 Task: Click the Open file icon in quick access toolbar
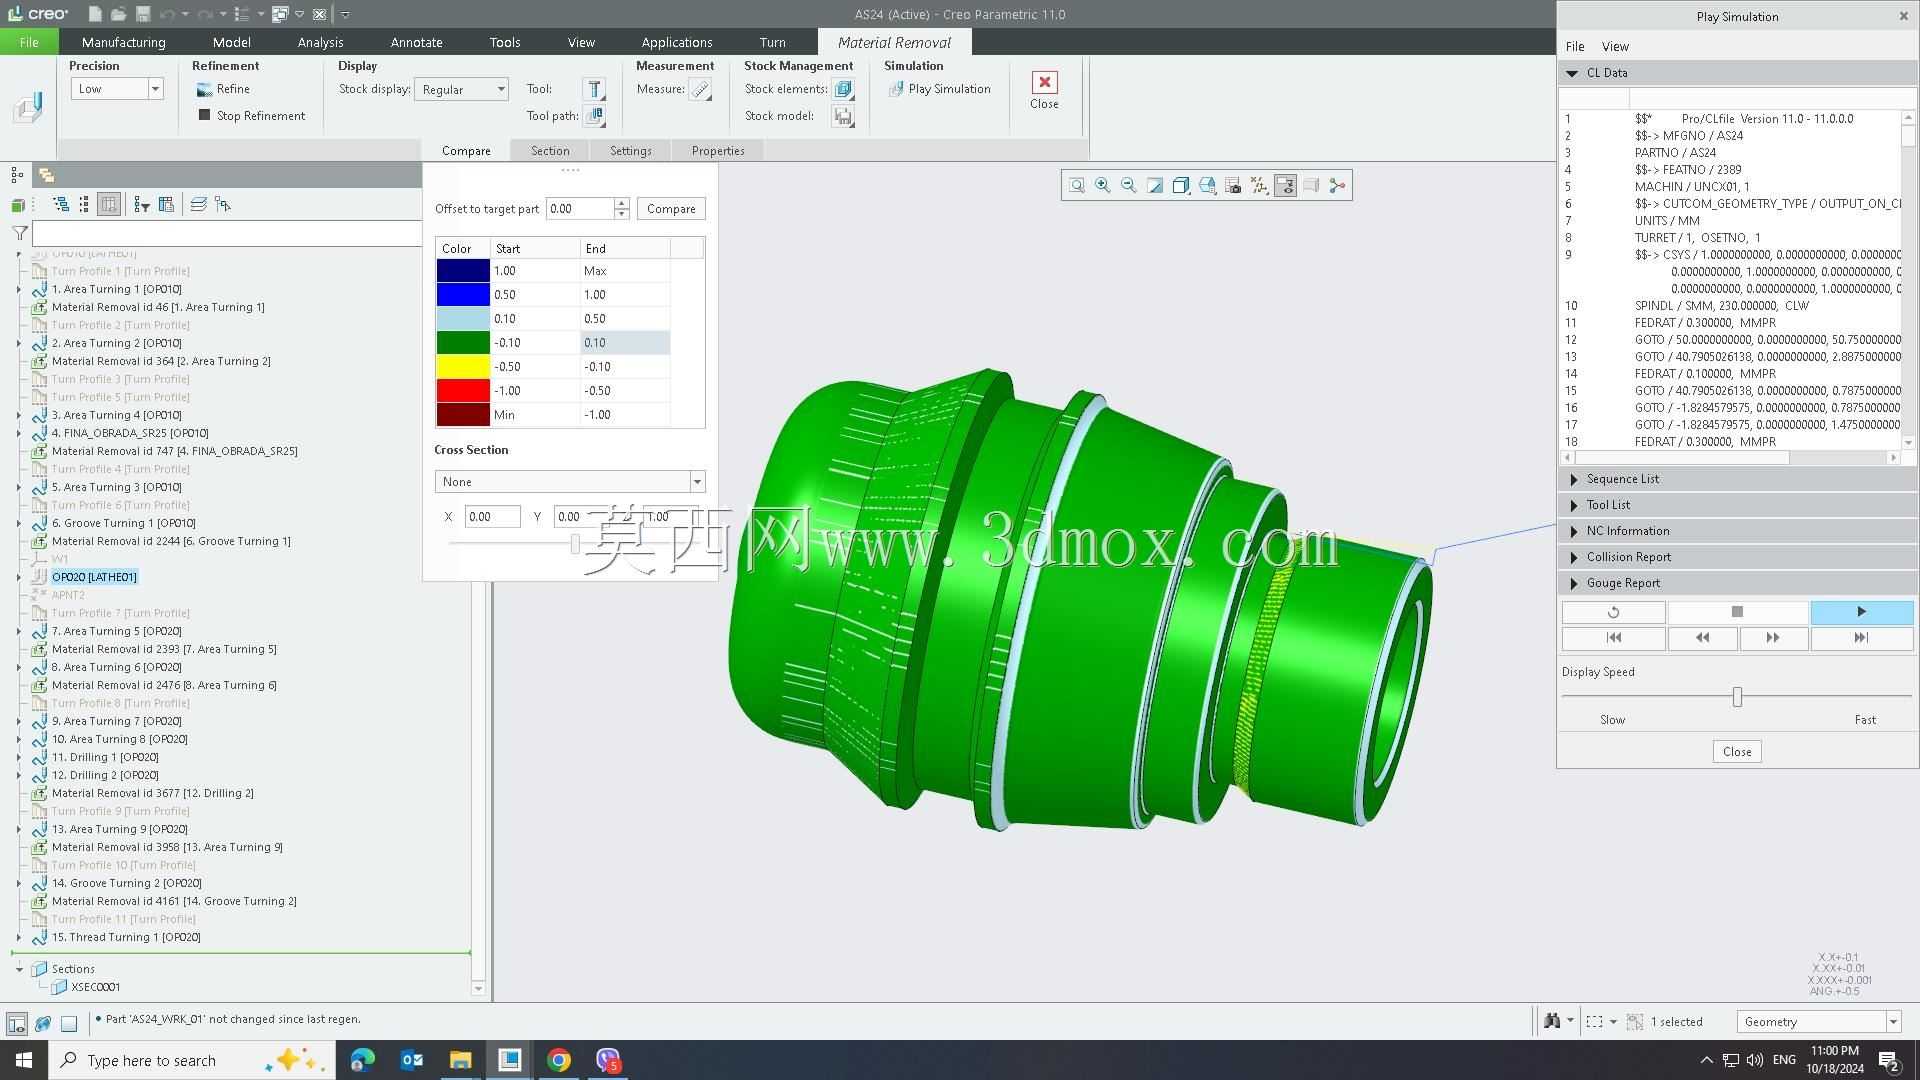point(118,14)
